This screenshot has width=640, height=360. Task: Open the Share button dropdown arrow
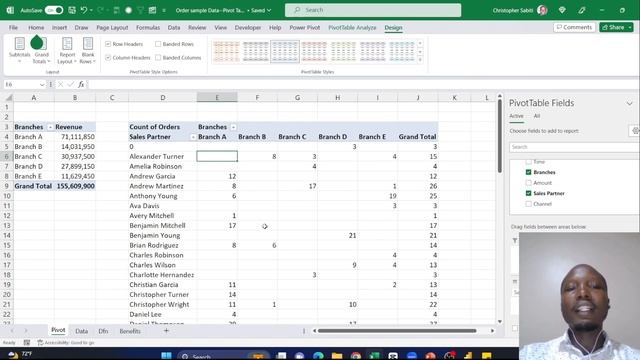coord(630,27)
